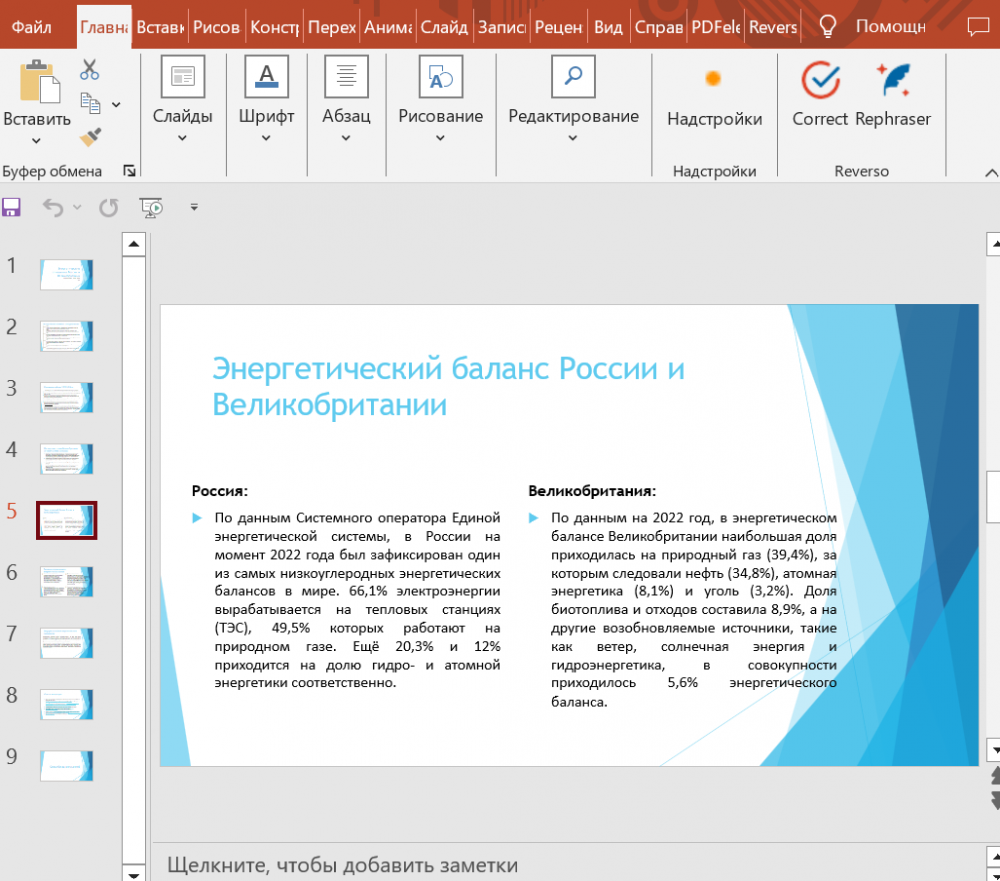
Task: Open the Надстройки add-ins button
Action: point(714,95)
